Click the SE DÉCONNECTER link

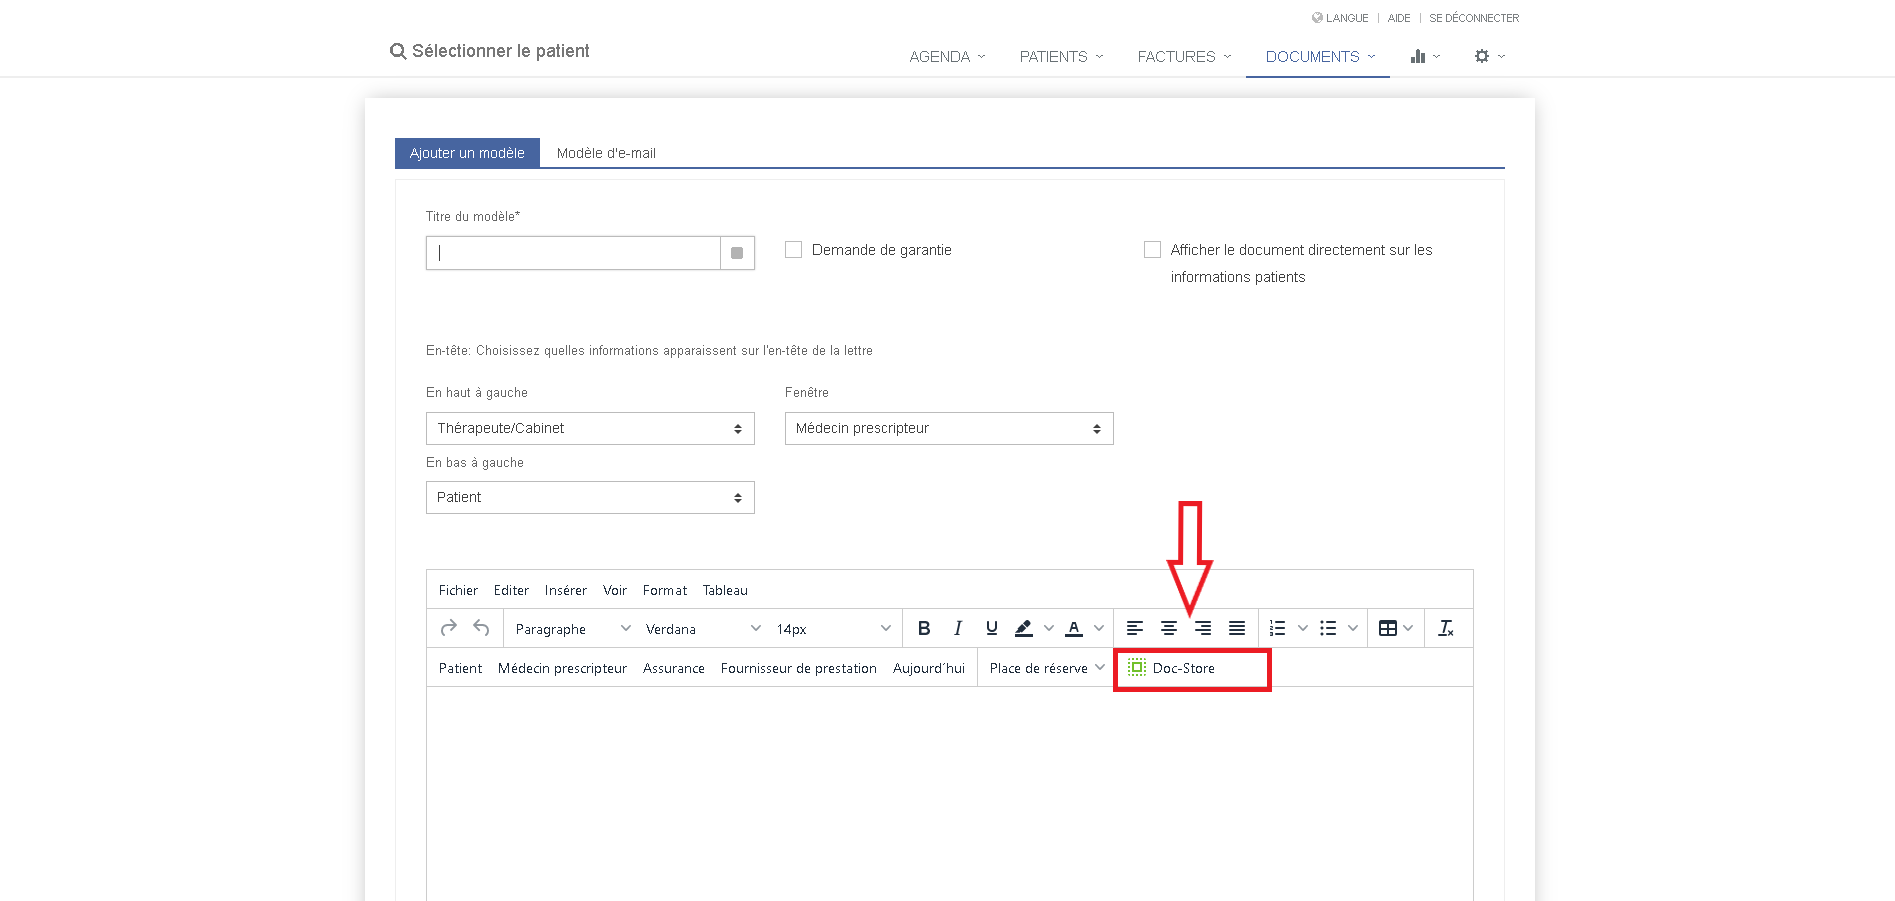(x=1473, y=18)
